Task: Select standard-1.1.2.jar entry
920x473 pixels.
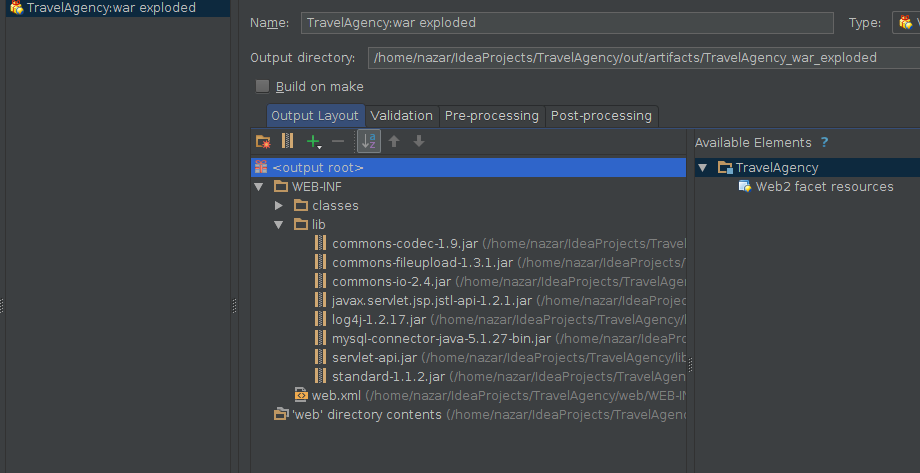Action: (x=388, y=377)
